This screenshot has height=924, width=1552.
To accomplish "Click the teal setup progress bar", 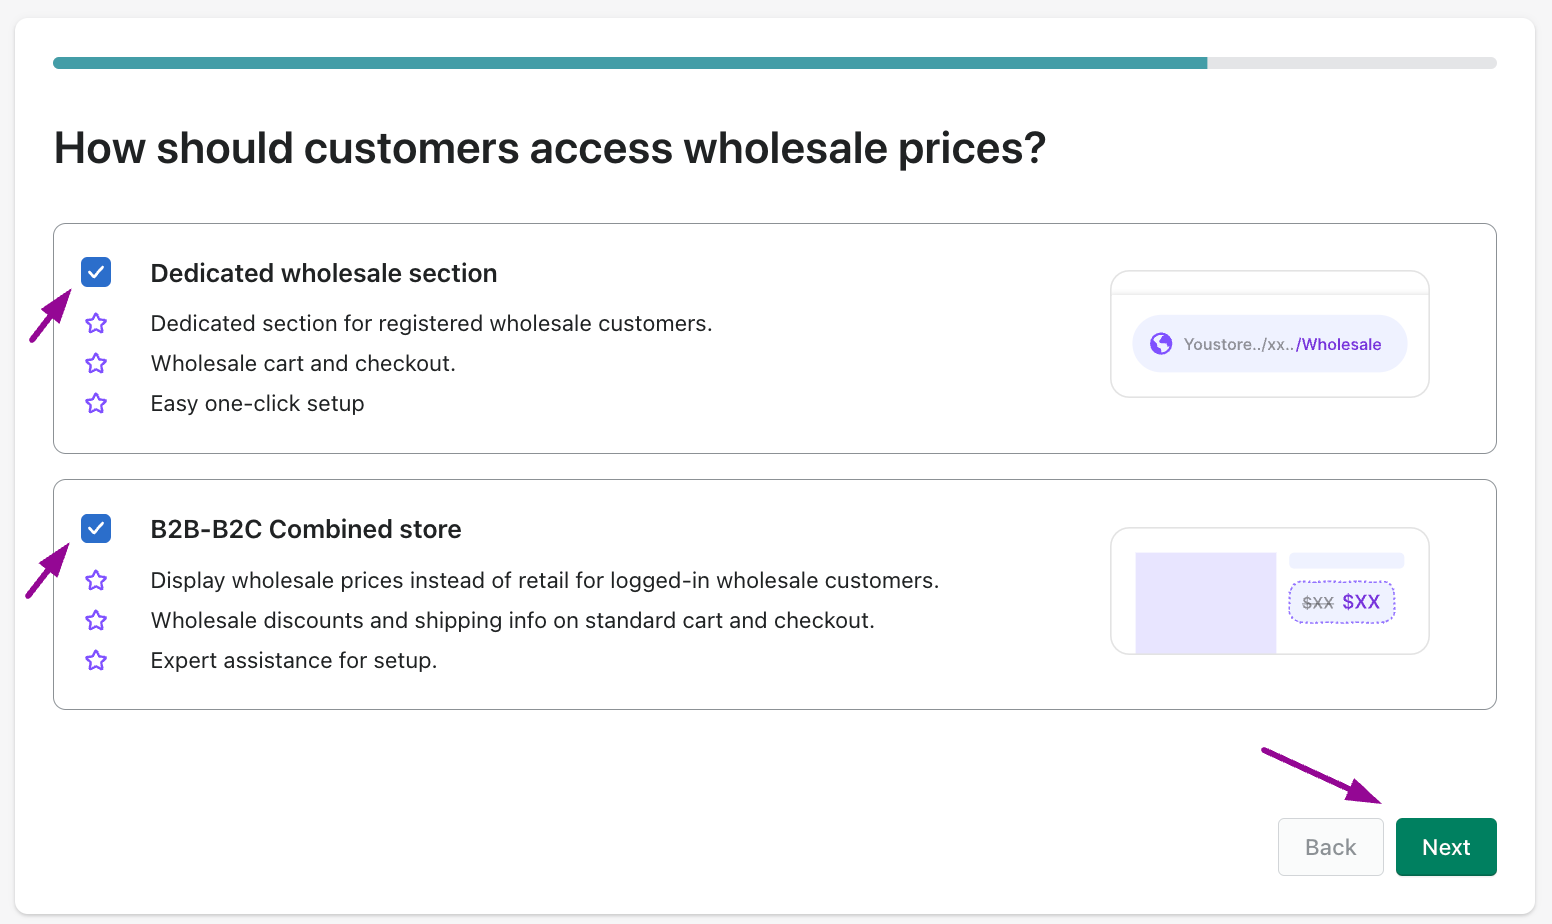I will 630,63.
